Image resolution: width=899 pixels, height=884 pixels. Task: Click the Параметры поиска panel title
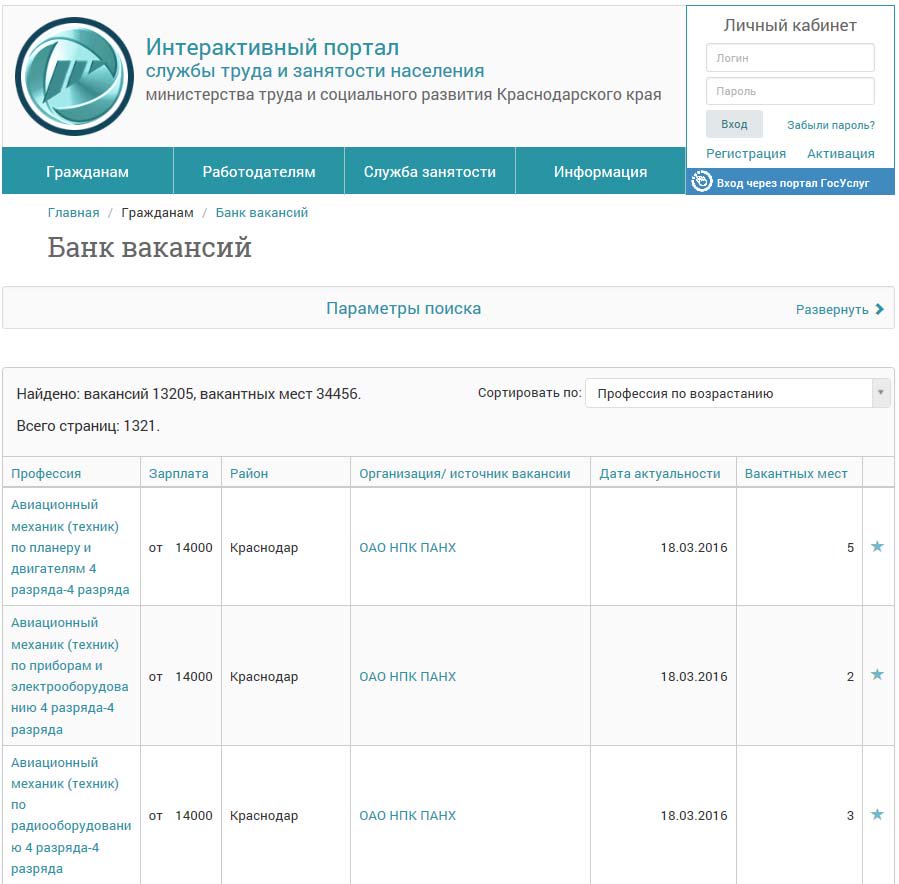point(404,308)
